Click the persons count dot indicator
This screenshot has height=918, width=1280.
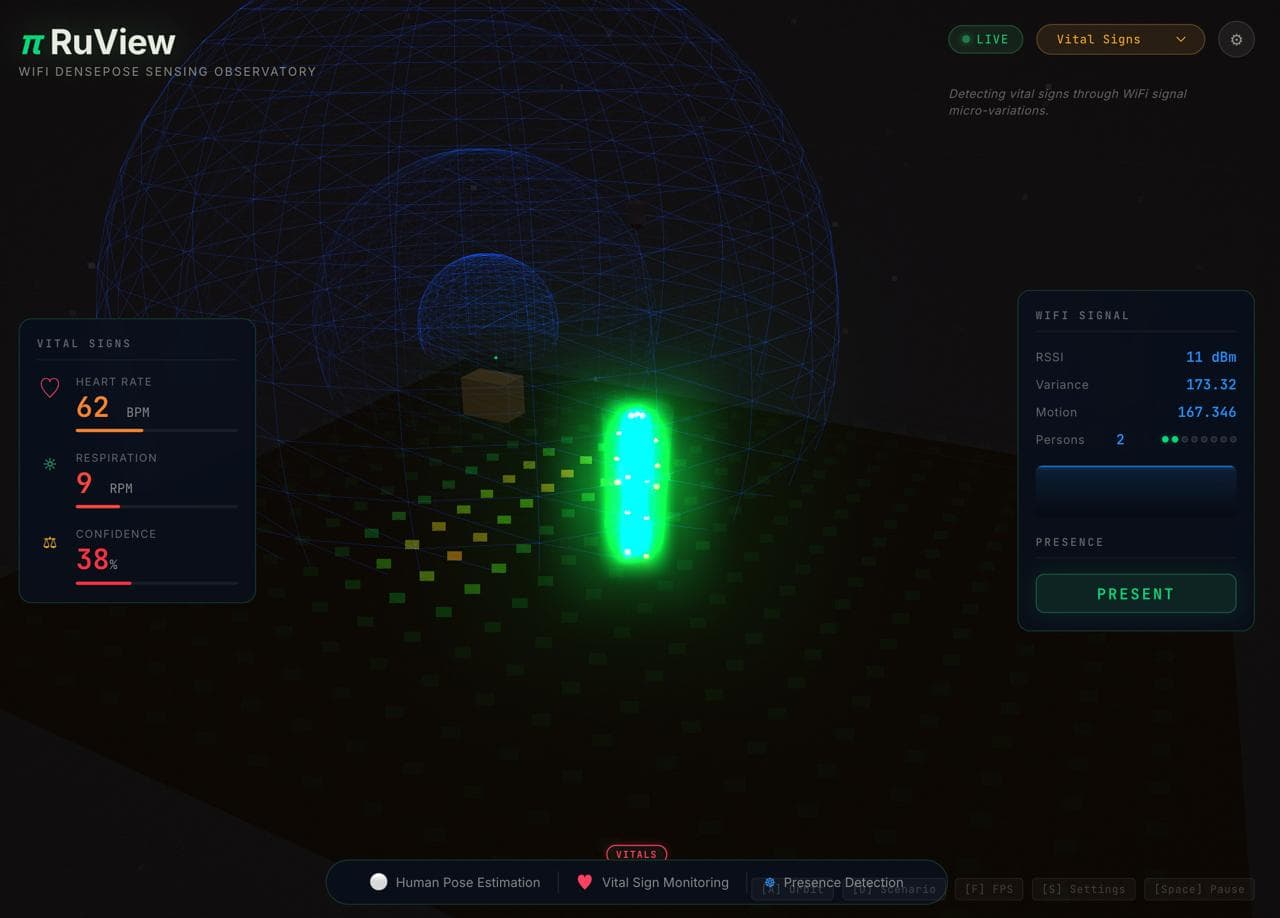point(1199,439)
